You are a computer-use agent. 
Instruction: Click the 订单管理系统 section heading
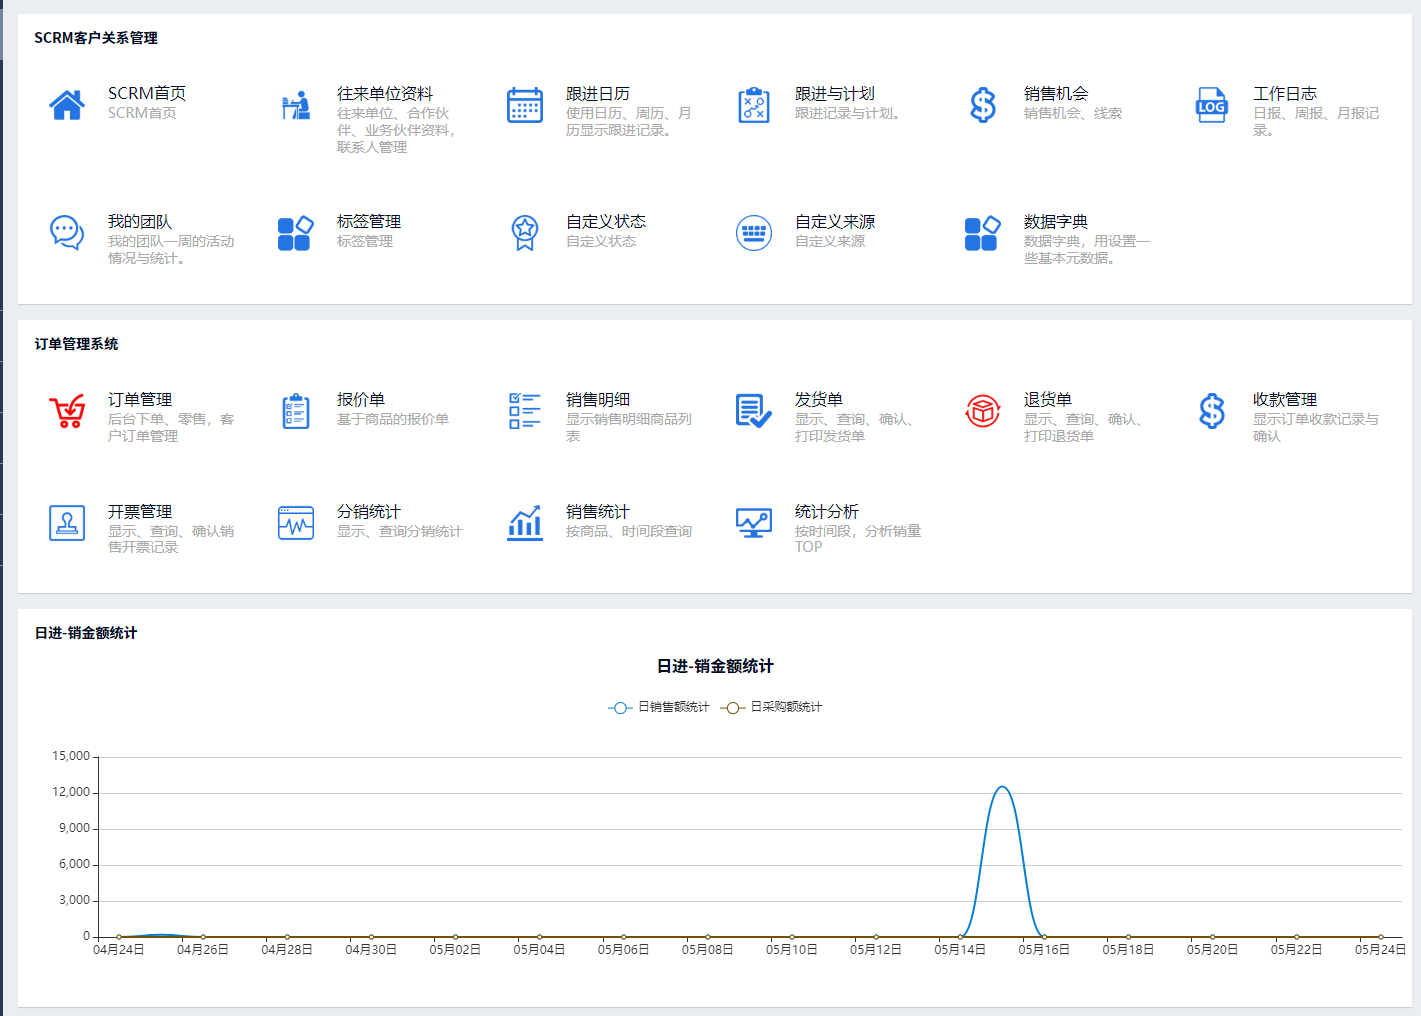click(x=76, y=344)
